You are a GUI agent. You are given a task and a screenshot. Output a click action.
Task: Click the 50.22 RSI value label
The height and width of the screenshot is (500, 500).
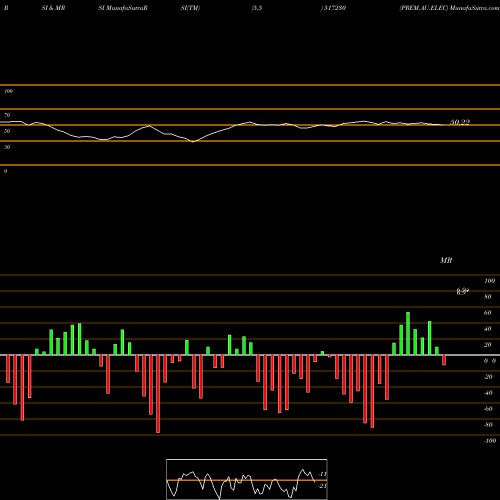tap(460, 122)
